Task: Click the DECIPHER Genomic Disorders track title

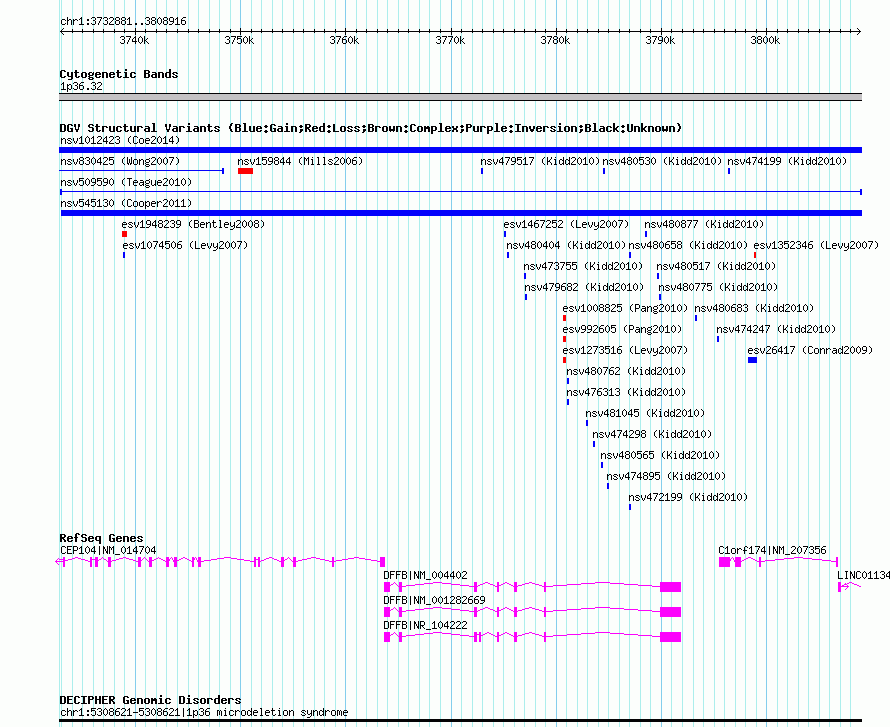Action: coord(150,700)
